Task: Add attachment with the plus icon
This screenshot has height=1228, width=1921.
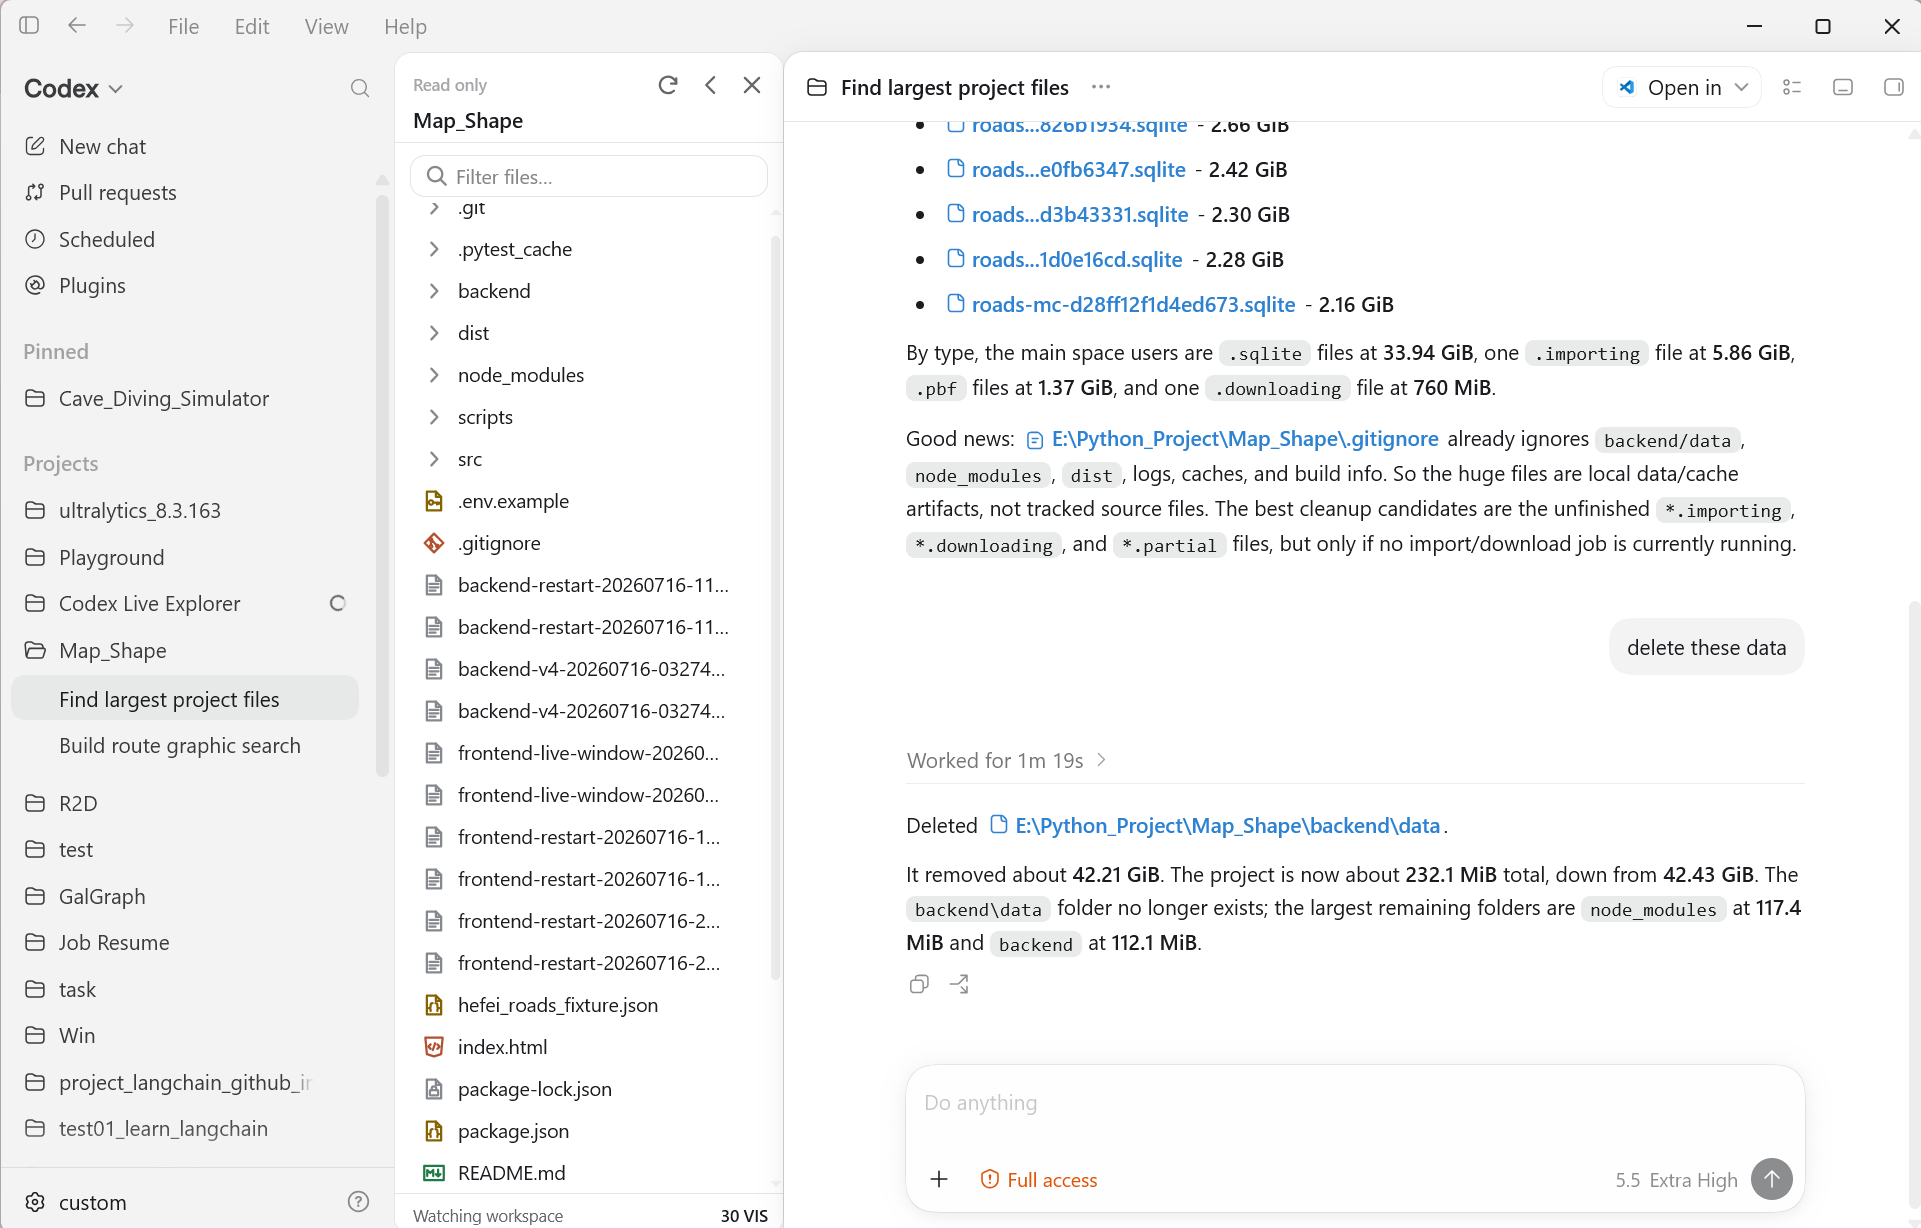Action: (939, 1180)
